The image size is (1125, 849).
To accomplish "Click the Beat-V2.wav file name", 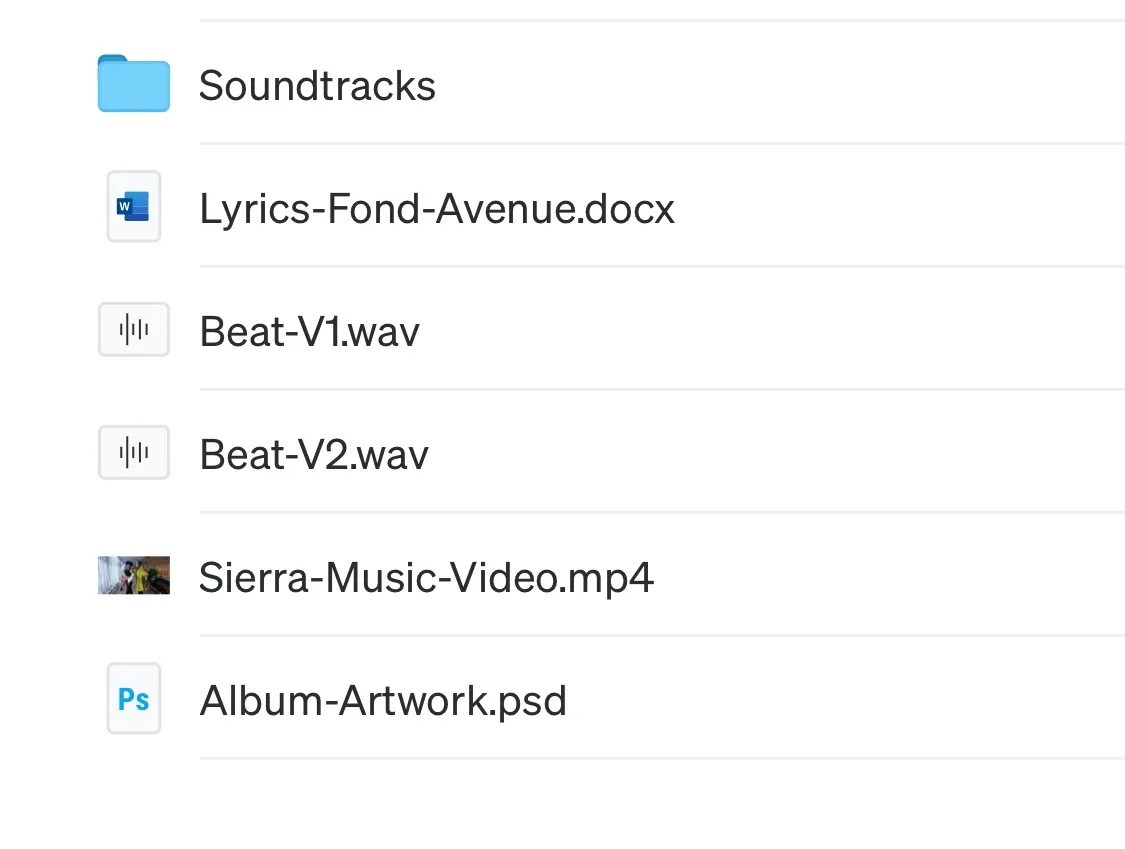I will click(314, 454).
